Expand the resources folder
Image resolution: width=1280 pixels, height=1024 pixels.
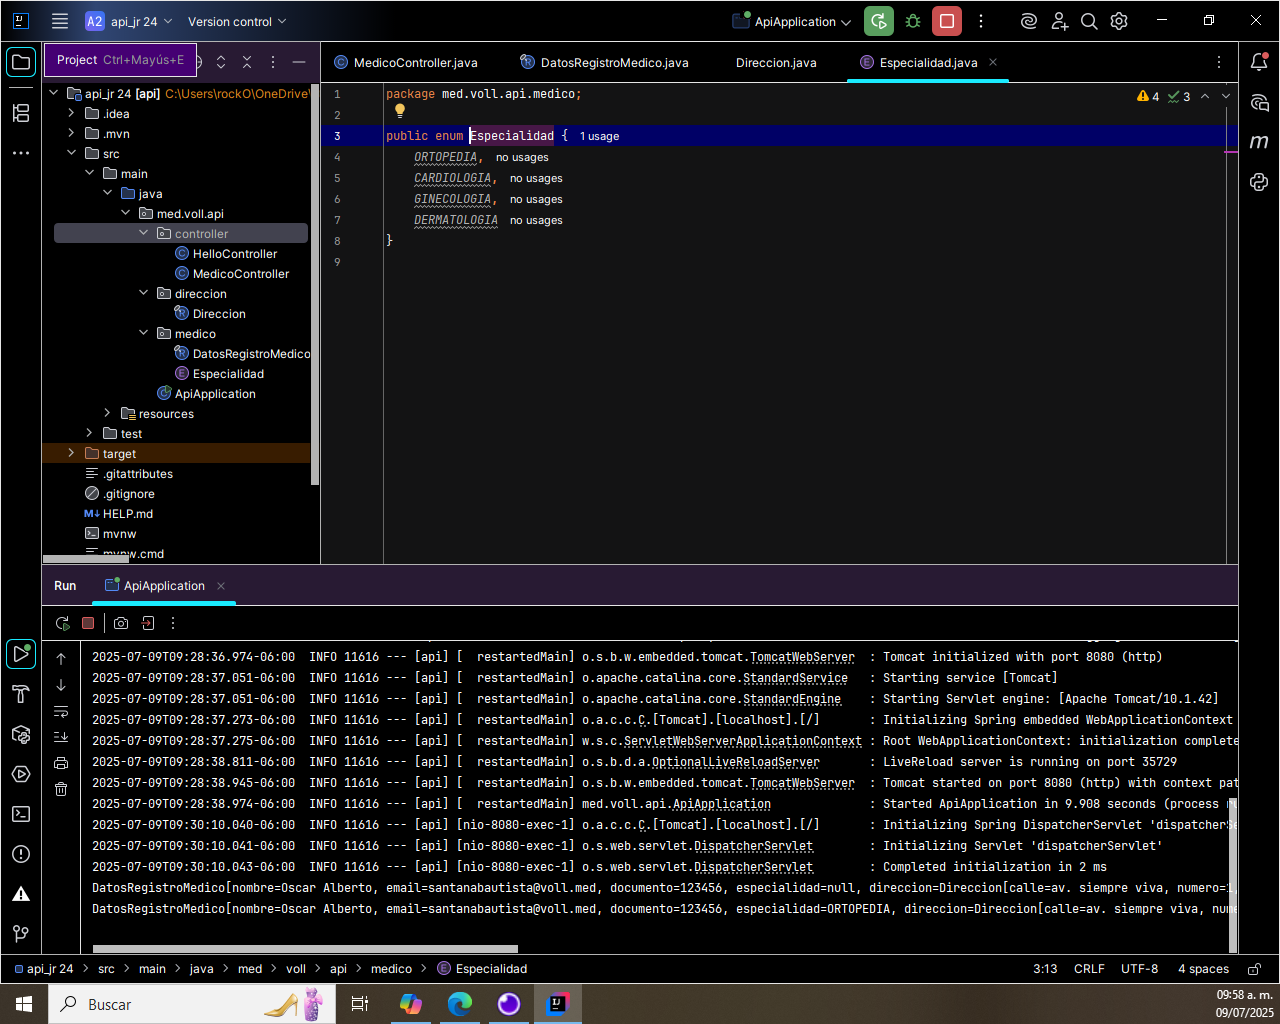click(x=107, y=413)
